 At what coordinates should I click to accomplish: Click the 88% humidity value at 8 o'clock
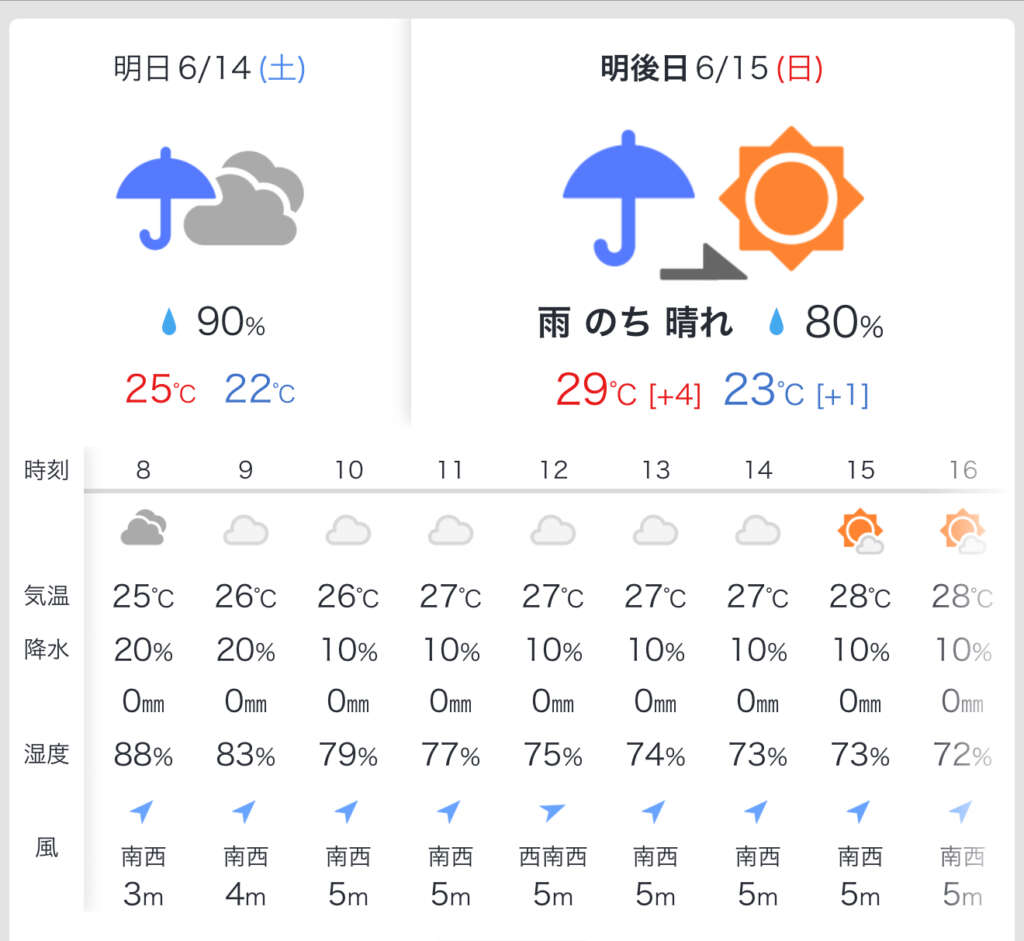coord(143,755)
